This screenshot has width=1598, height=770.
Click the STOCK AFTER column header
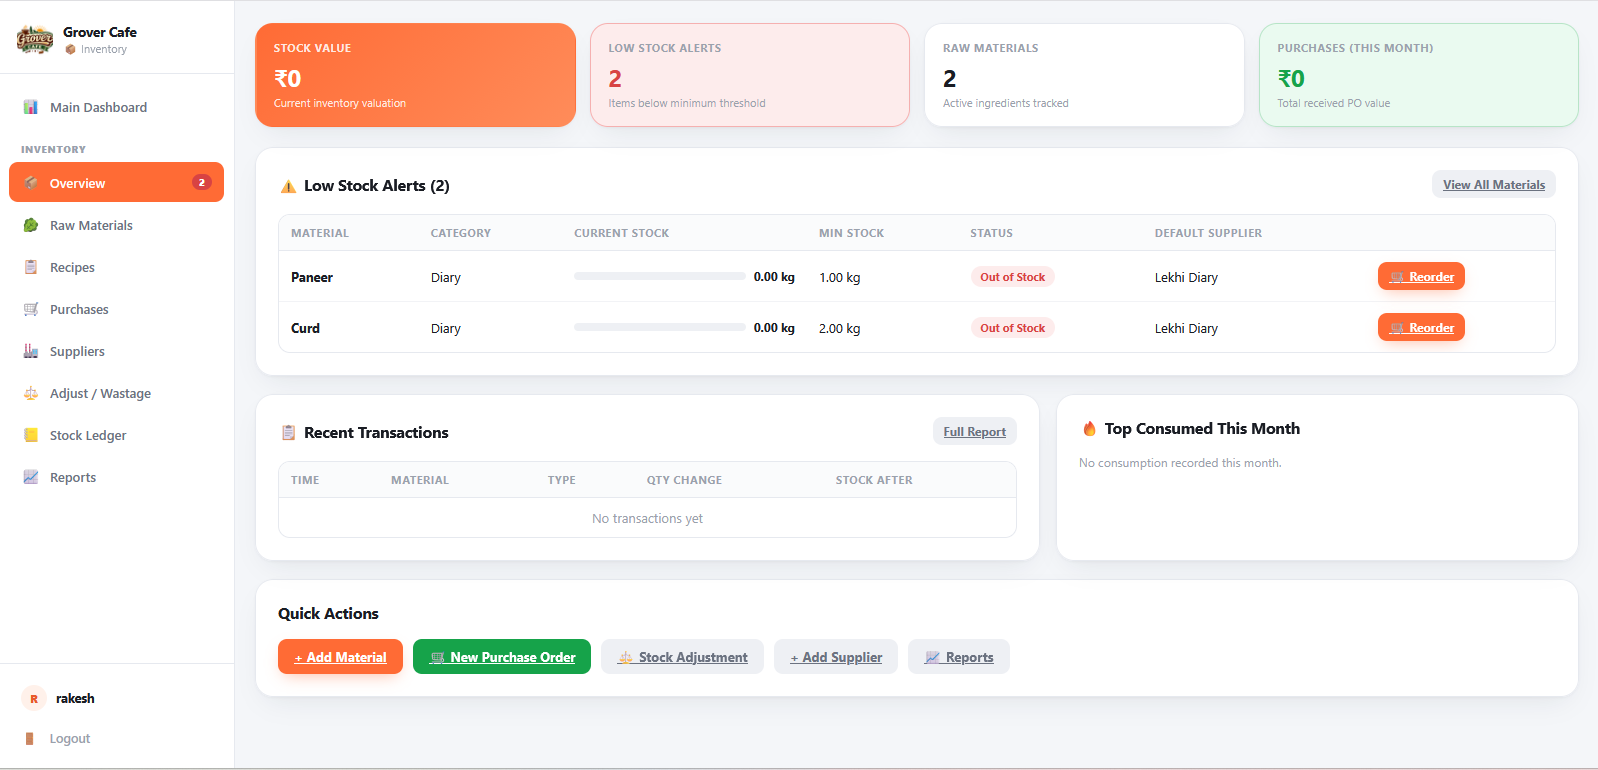point(874,480)
